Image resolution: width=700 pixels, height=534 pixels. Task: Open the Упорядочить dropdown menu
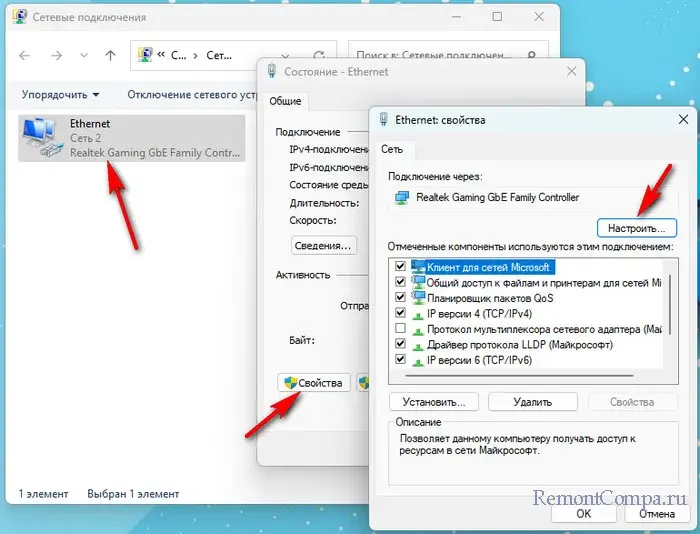pos(60,95)
